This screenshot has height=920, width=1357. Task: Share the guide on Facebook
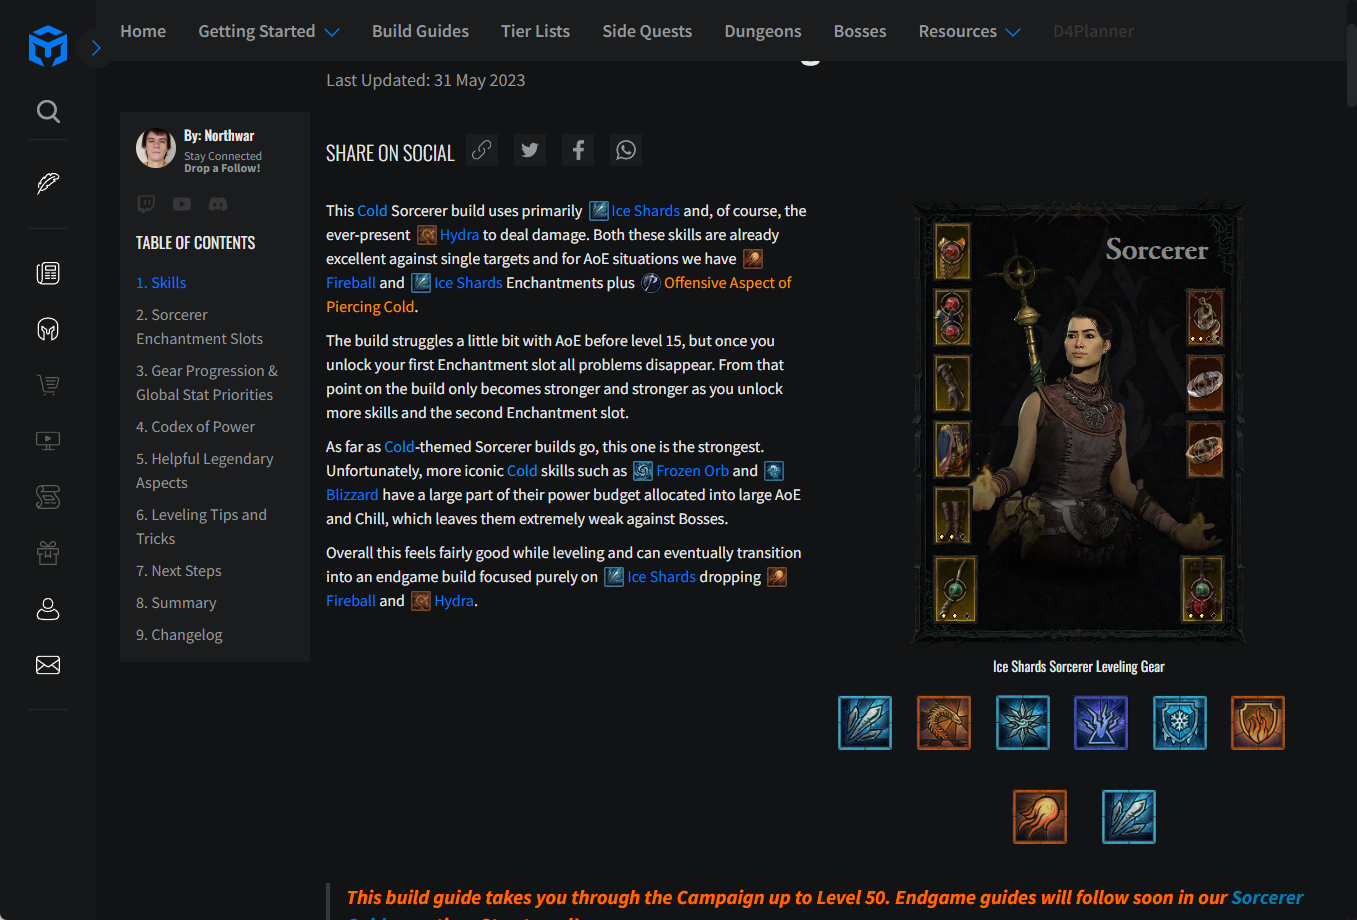coord(578,150)
